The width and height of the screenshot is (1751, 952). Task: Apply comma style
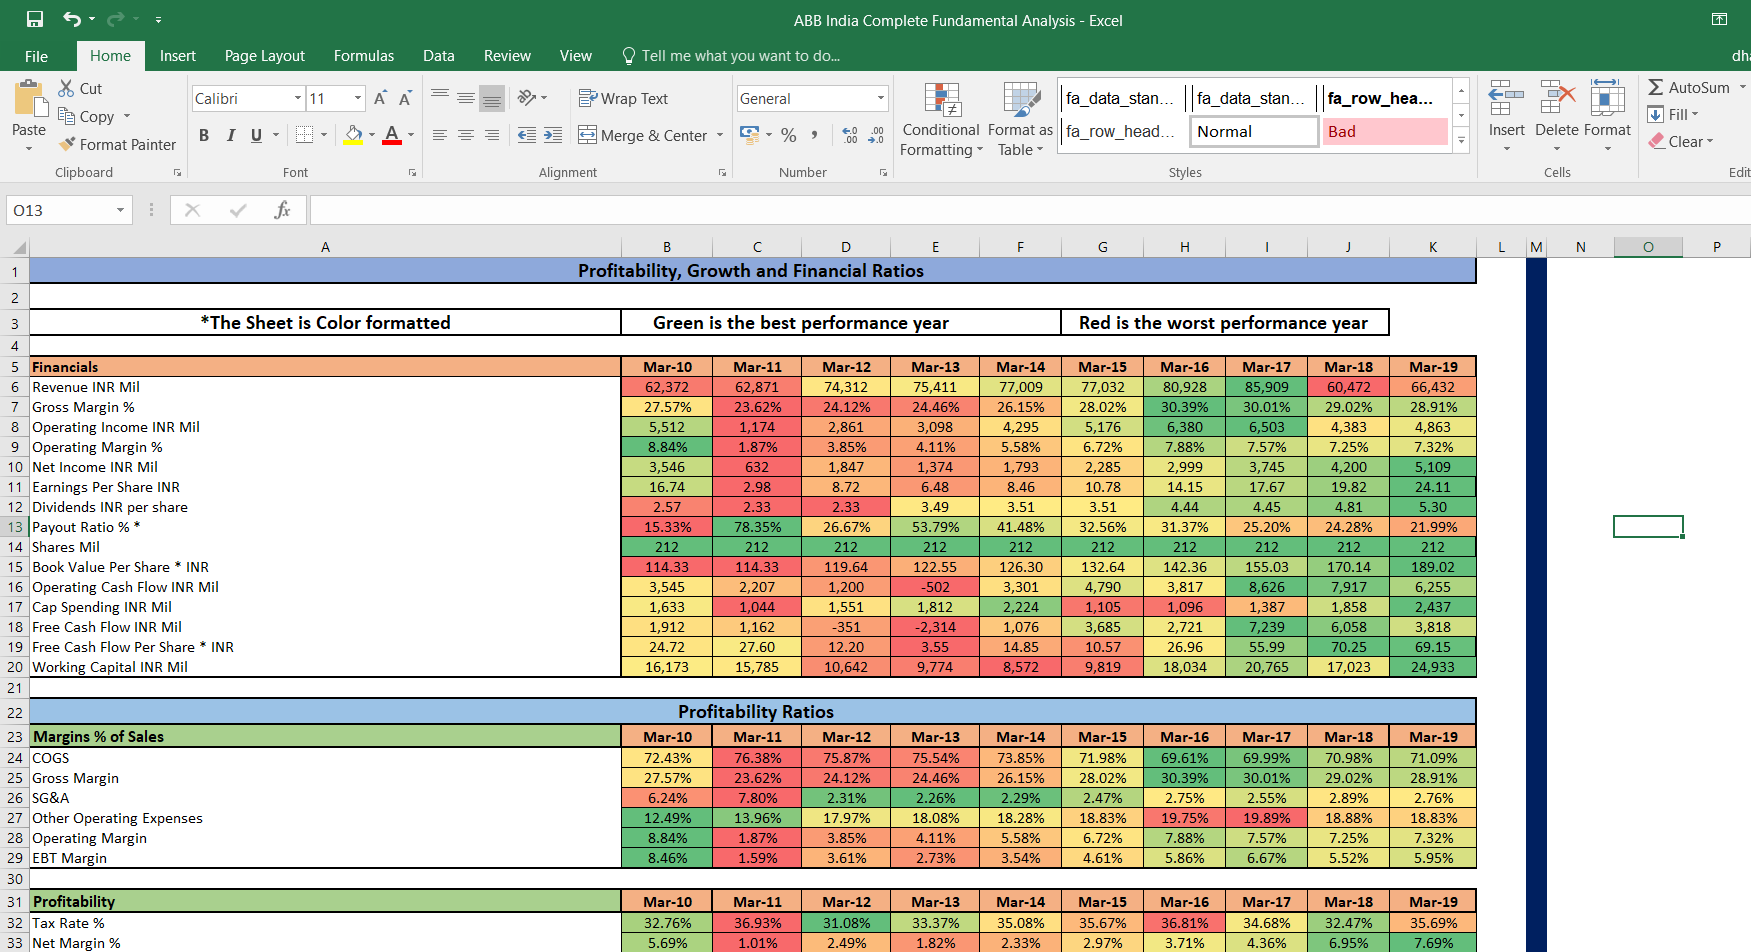(x=814, y=135)
